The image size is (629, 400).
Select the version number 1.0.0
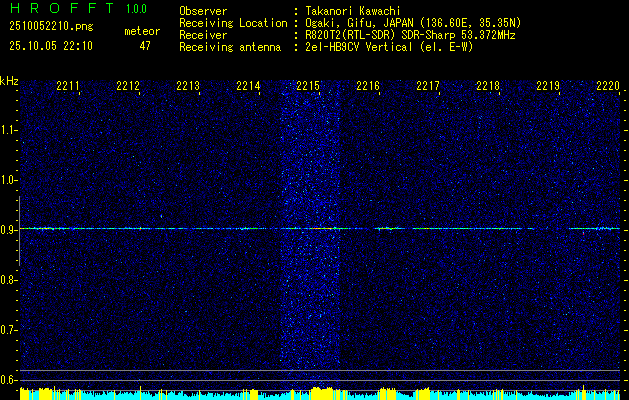point(136,9)
